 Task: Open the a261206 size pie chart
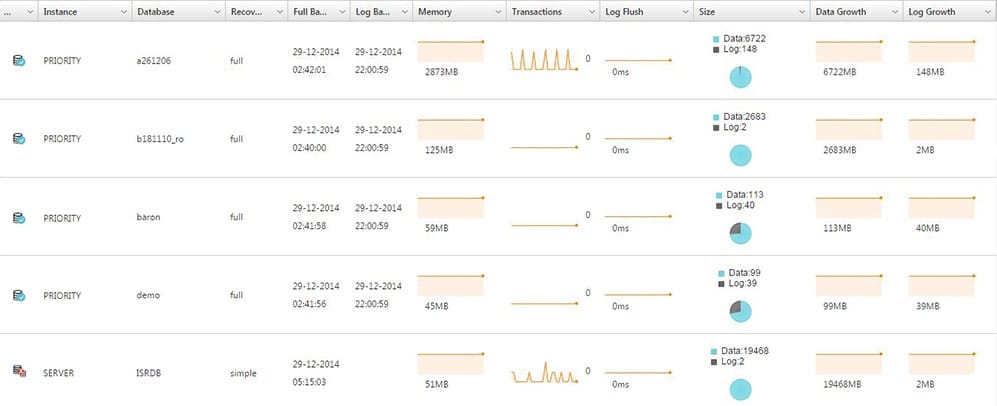(740, 77)
